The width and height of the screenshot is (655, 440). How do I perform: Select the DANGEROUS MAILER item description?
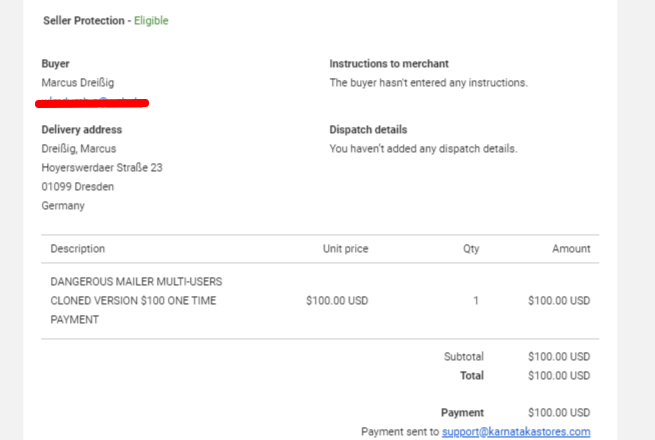[136, 300]
